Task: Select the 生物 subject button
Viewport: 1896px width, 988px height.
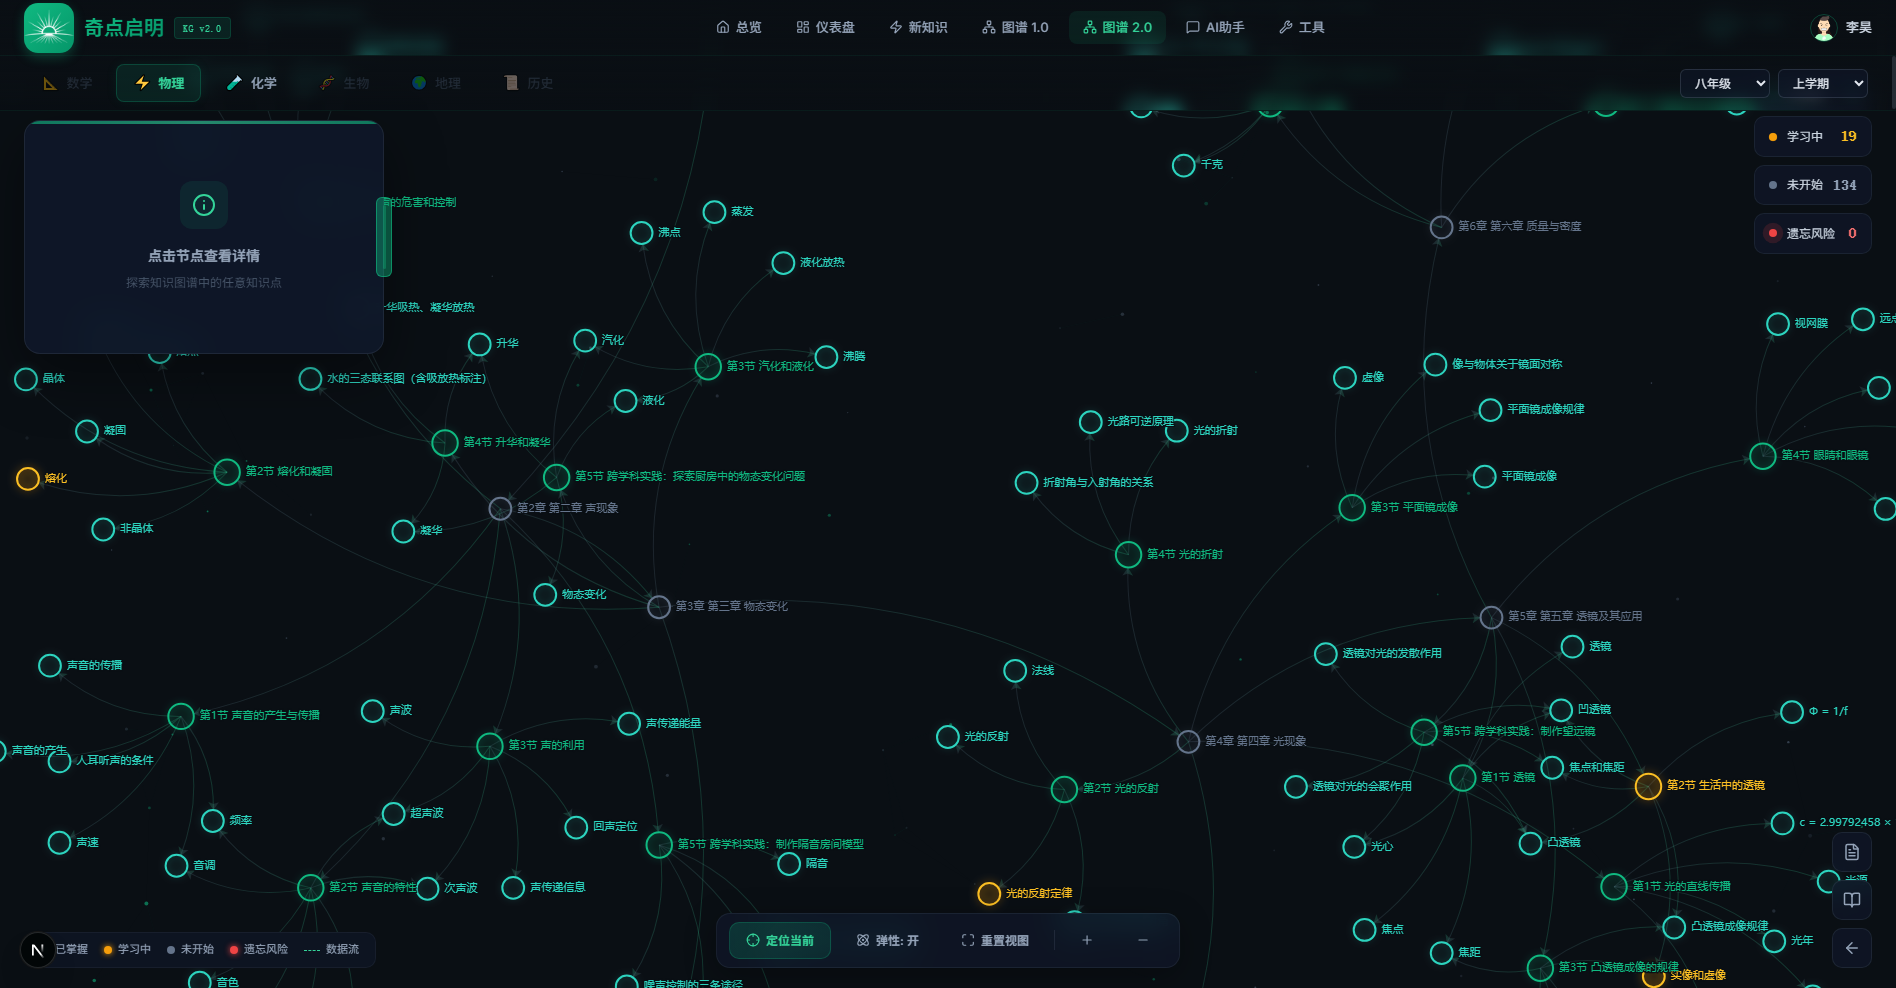Action: 344,83
